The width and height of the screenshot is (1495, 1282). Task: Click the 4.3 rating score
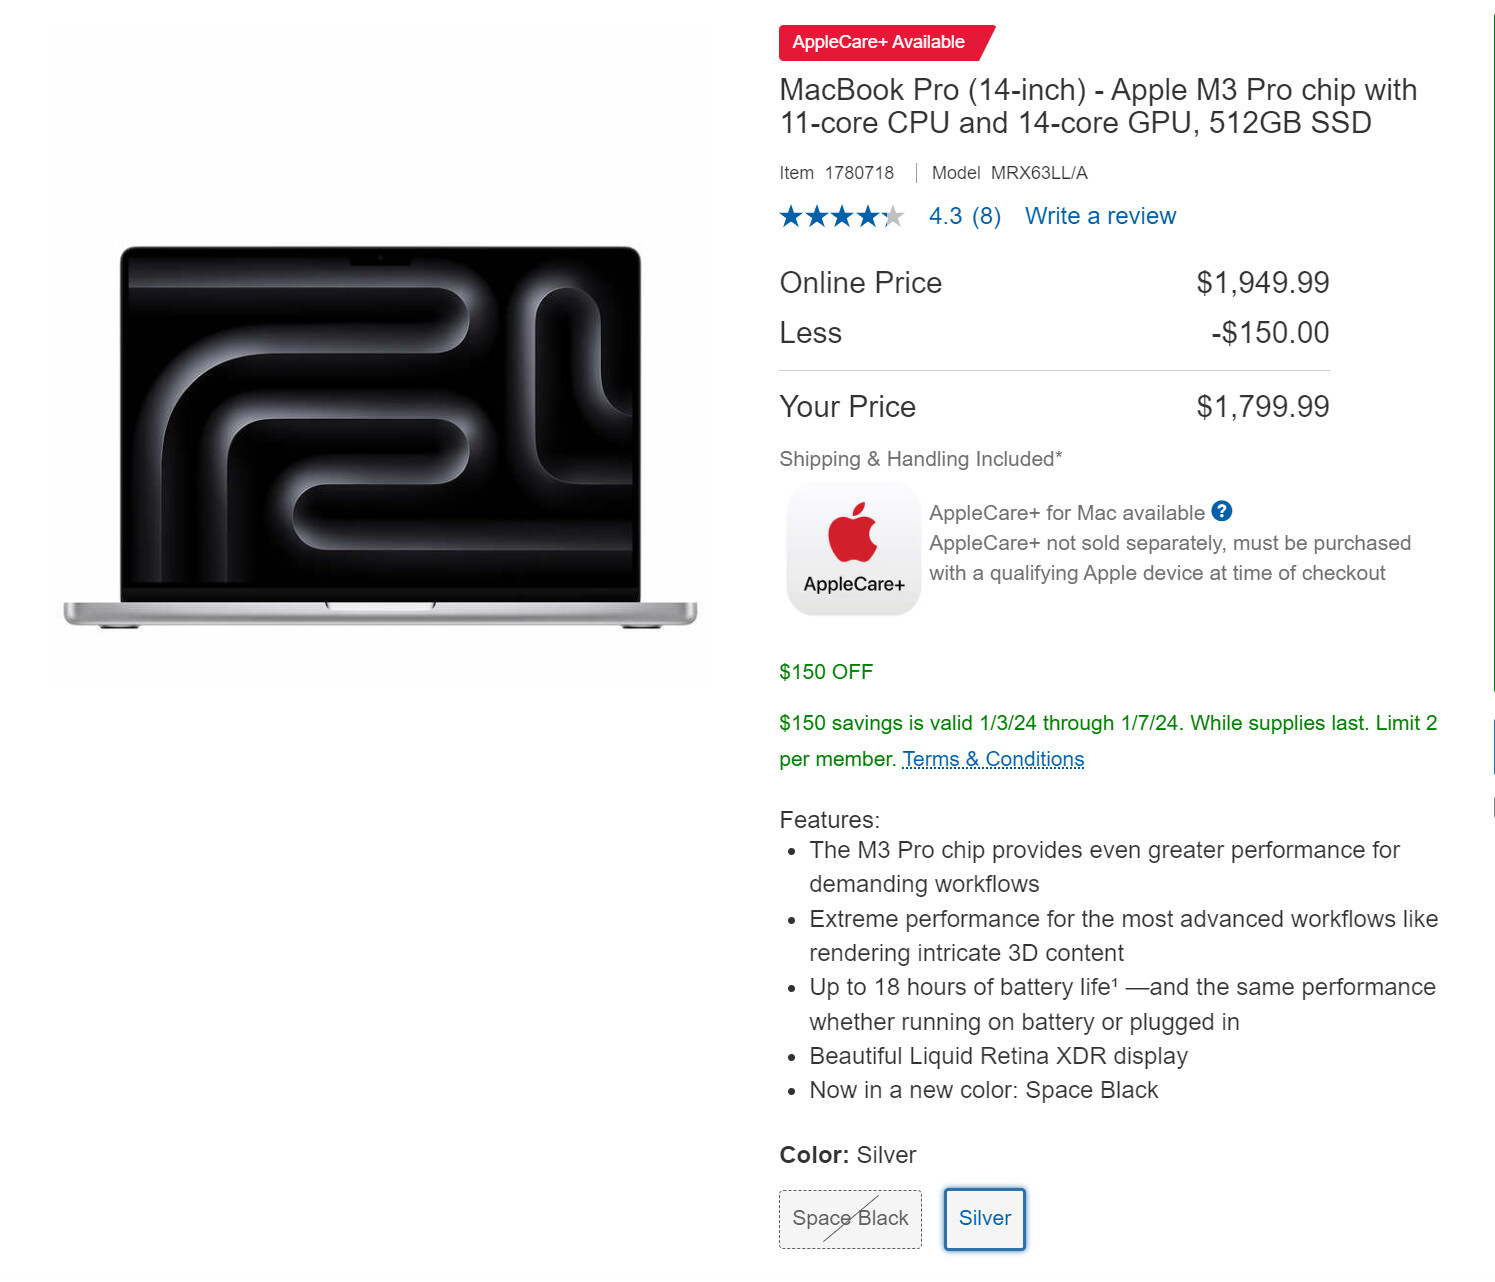945,216
